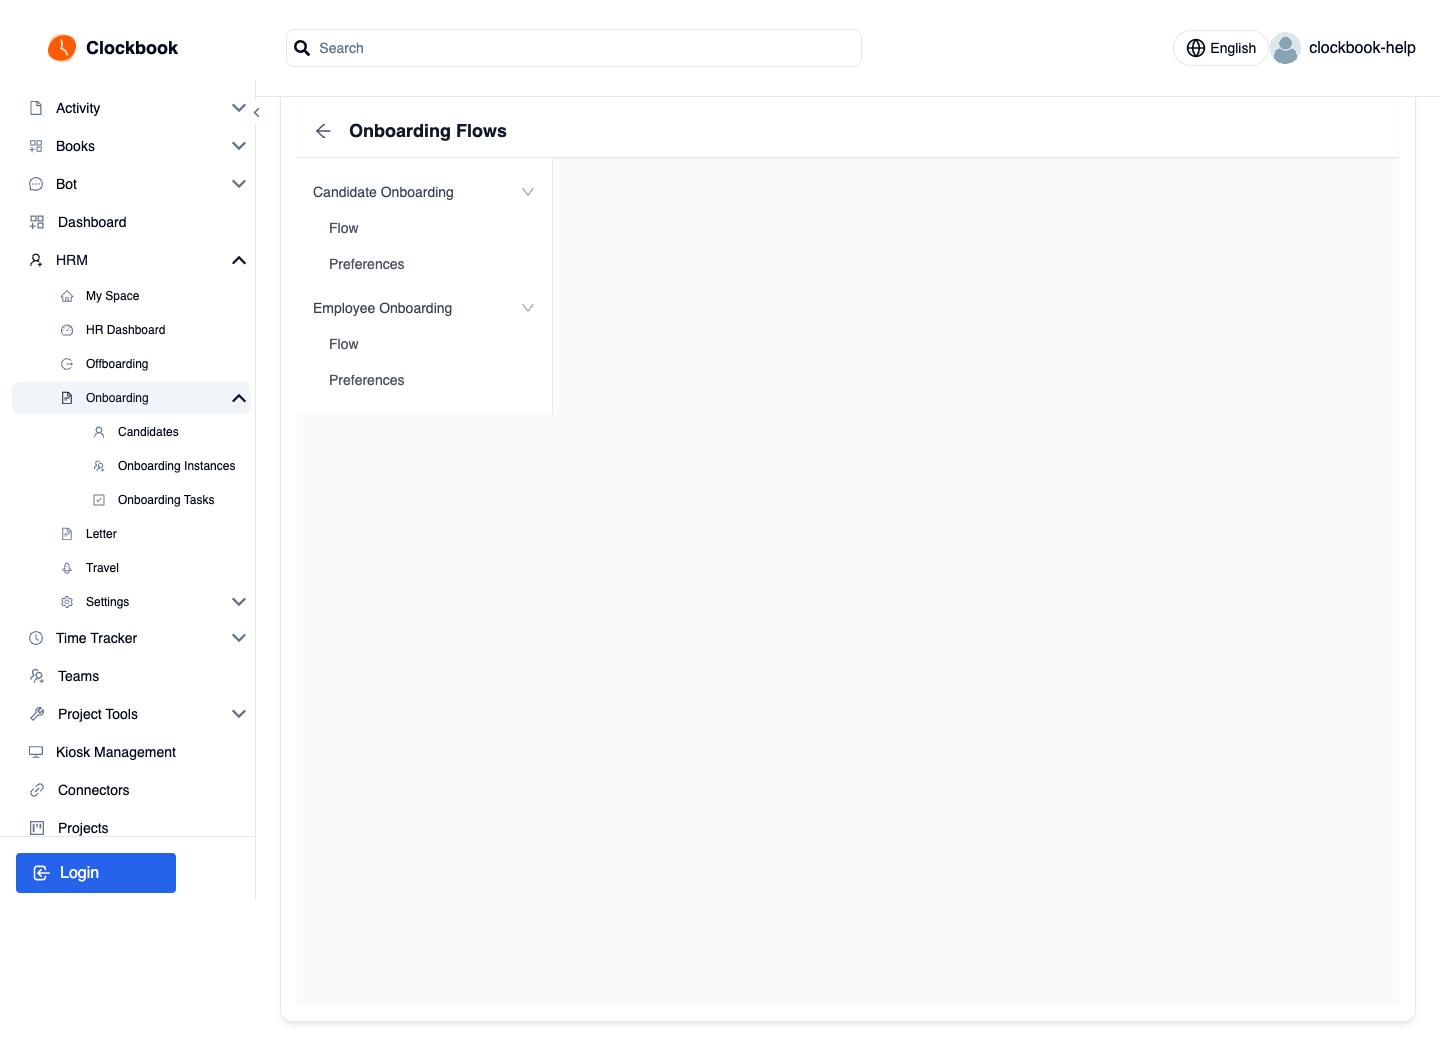Image resolution: width=1440 pixels, height=1046 pixels.
Task: Click the Onboarding Instances icon
Action: tap(99, 466)
